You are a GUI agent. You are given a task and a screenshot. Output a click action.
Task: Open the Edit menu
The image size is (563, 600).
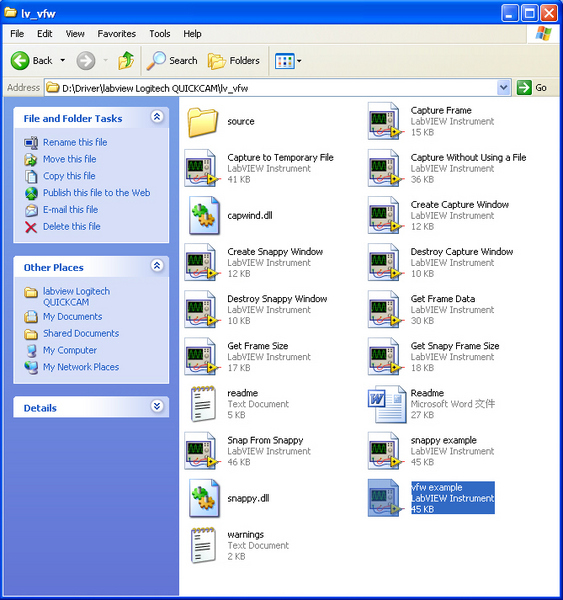[44, 34]
